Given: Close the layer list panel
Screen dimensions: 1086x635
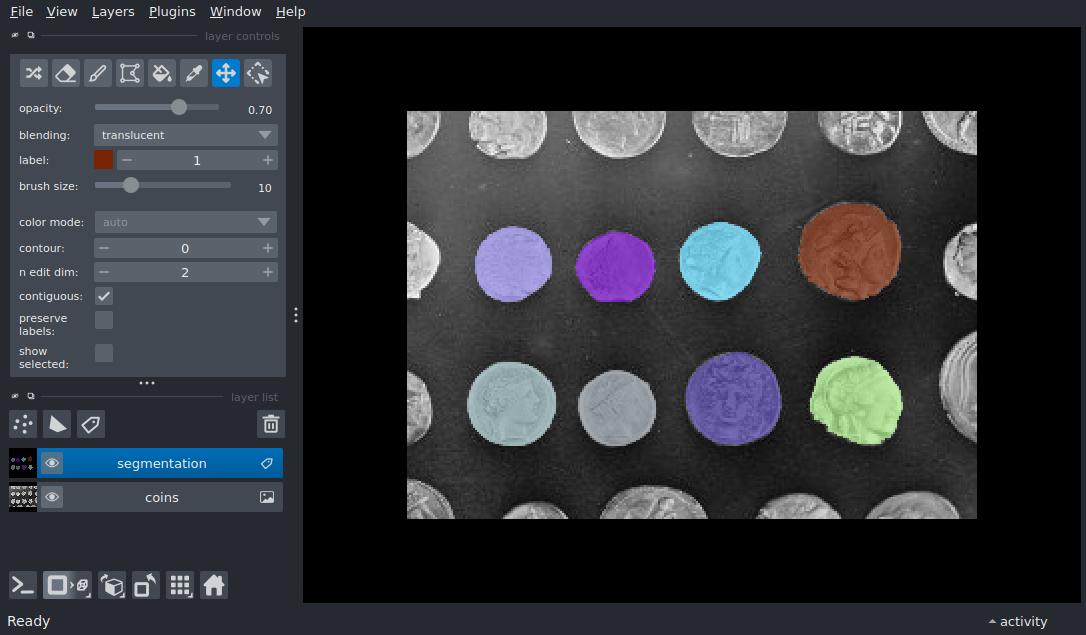Looking at the screenshot, I should pyautogui.click(x=15, y=396).
